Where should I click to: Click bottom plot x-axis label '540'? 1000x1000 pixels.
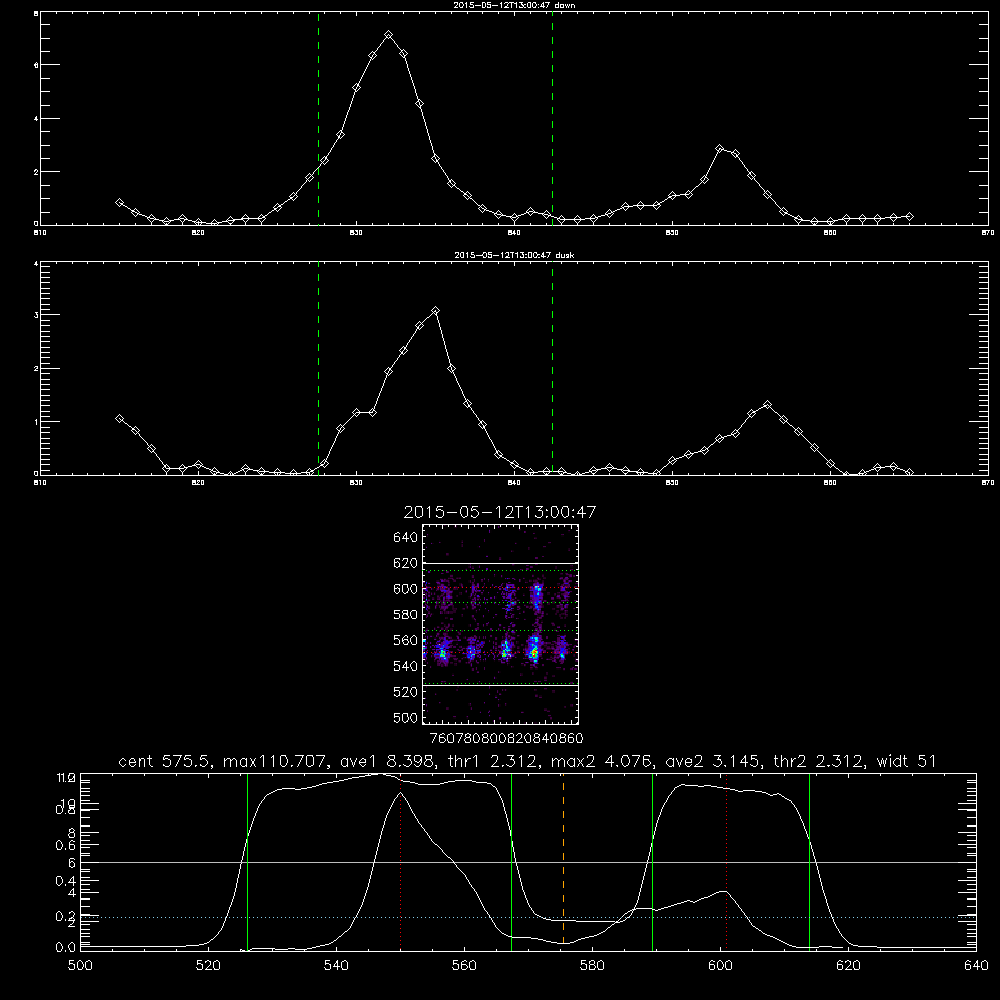[x=336, y=966]
